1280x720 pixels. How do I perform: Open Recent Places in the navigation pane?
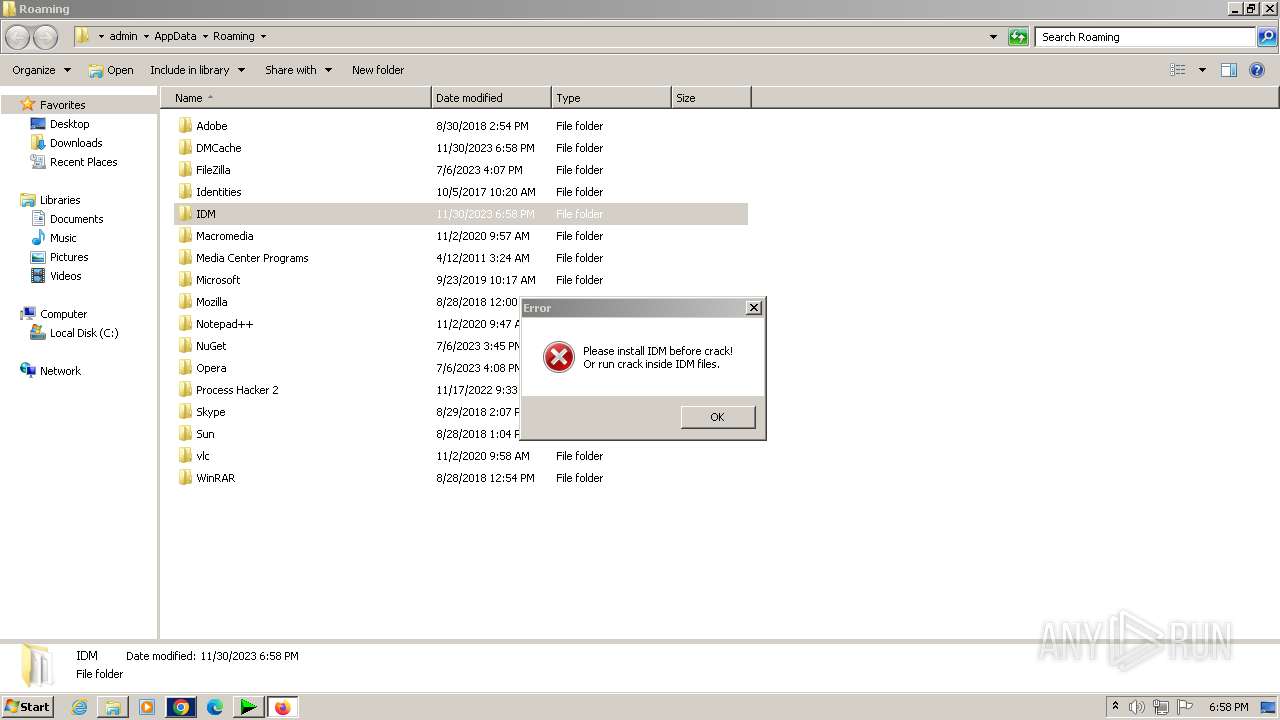click(x=83, y=162)
